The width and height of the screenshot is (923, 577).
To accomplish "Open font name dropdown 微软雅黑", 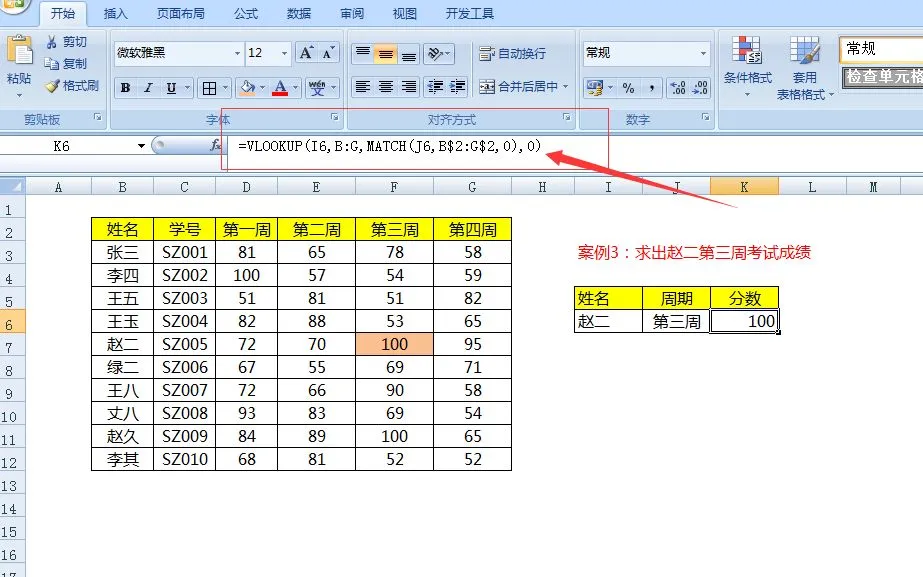I will tap(238, 53).
